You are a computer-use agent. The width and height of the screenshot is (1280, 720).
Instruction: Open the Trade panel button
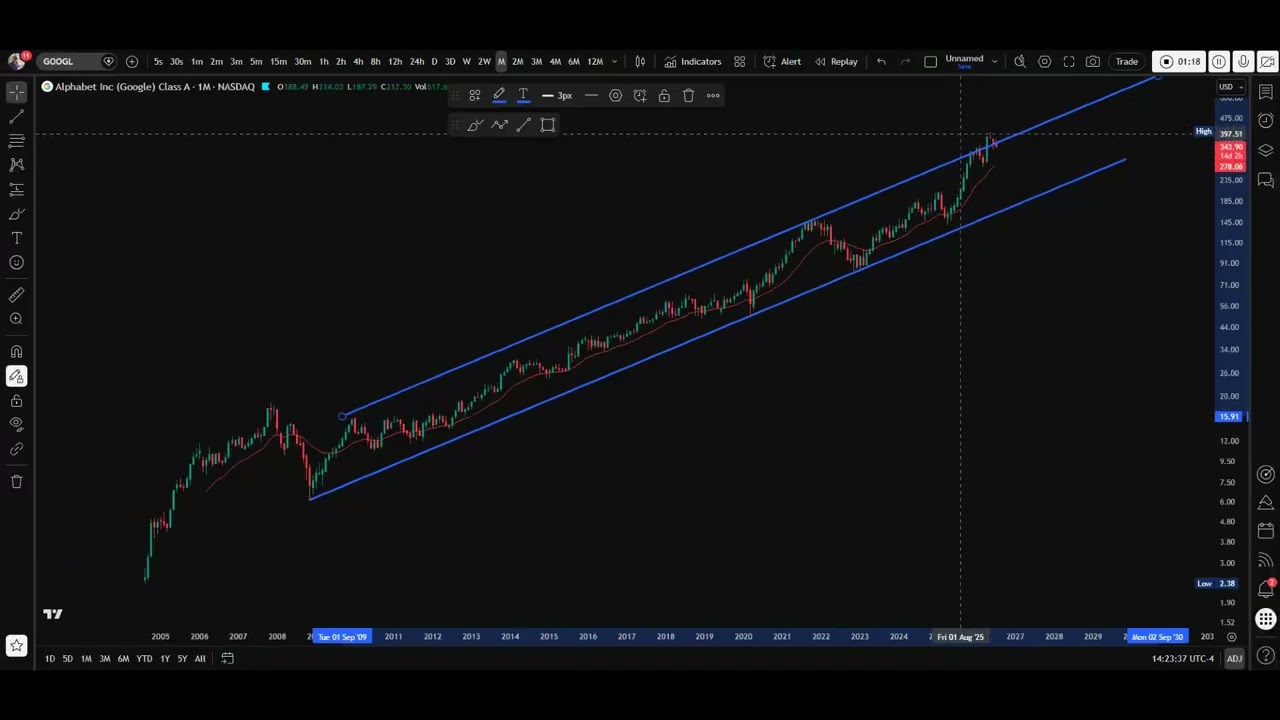[1127, 62]
